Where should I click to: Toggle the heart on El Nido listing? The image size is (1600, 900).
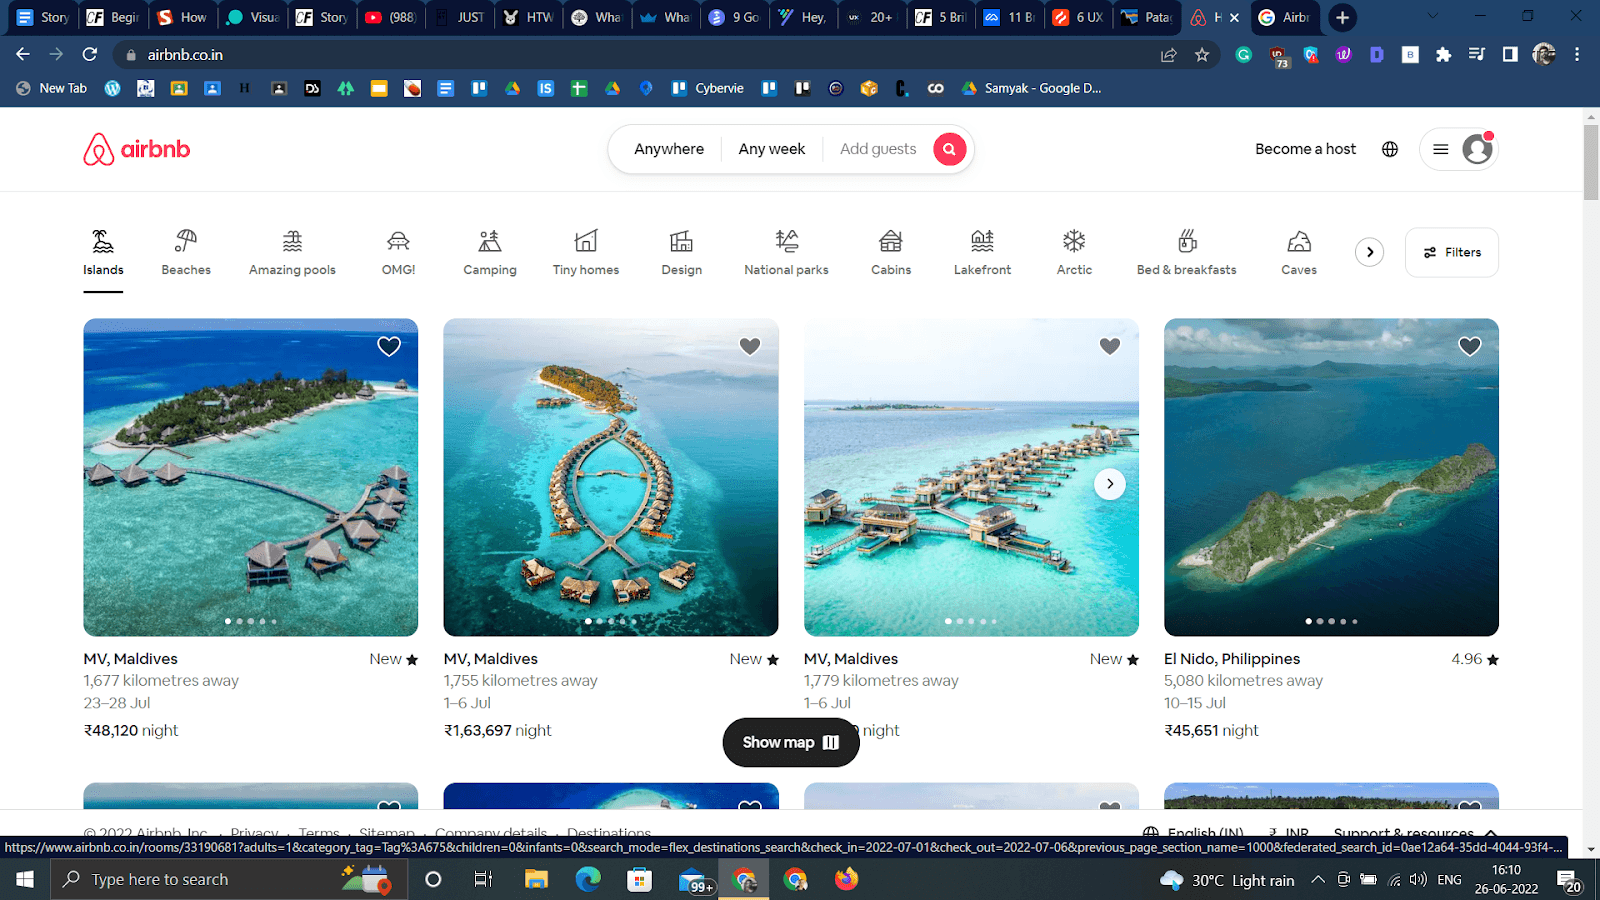(x=1469, y=346)
